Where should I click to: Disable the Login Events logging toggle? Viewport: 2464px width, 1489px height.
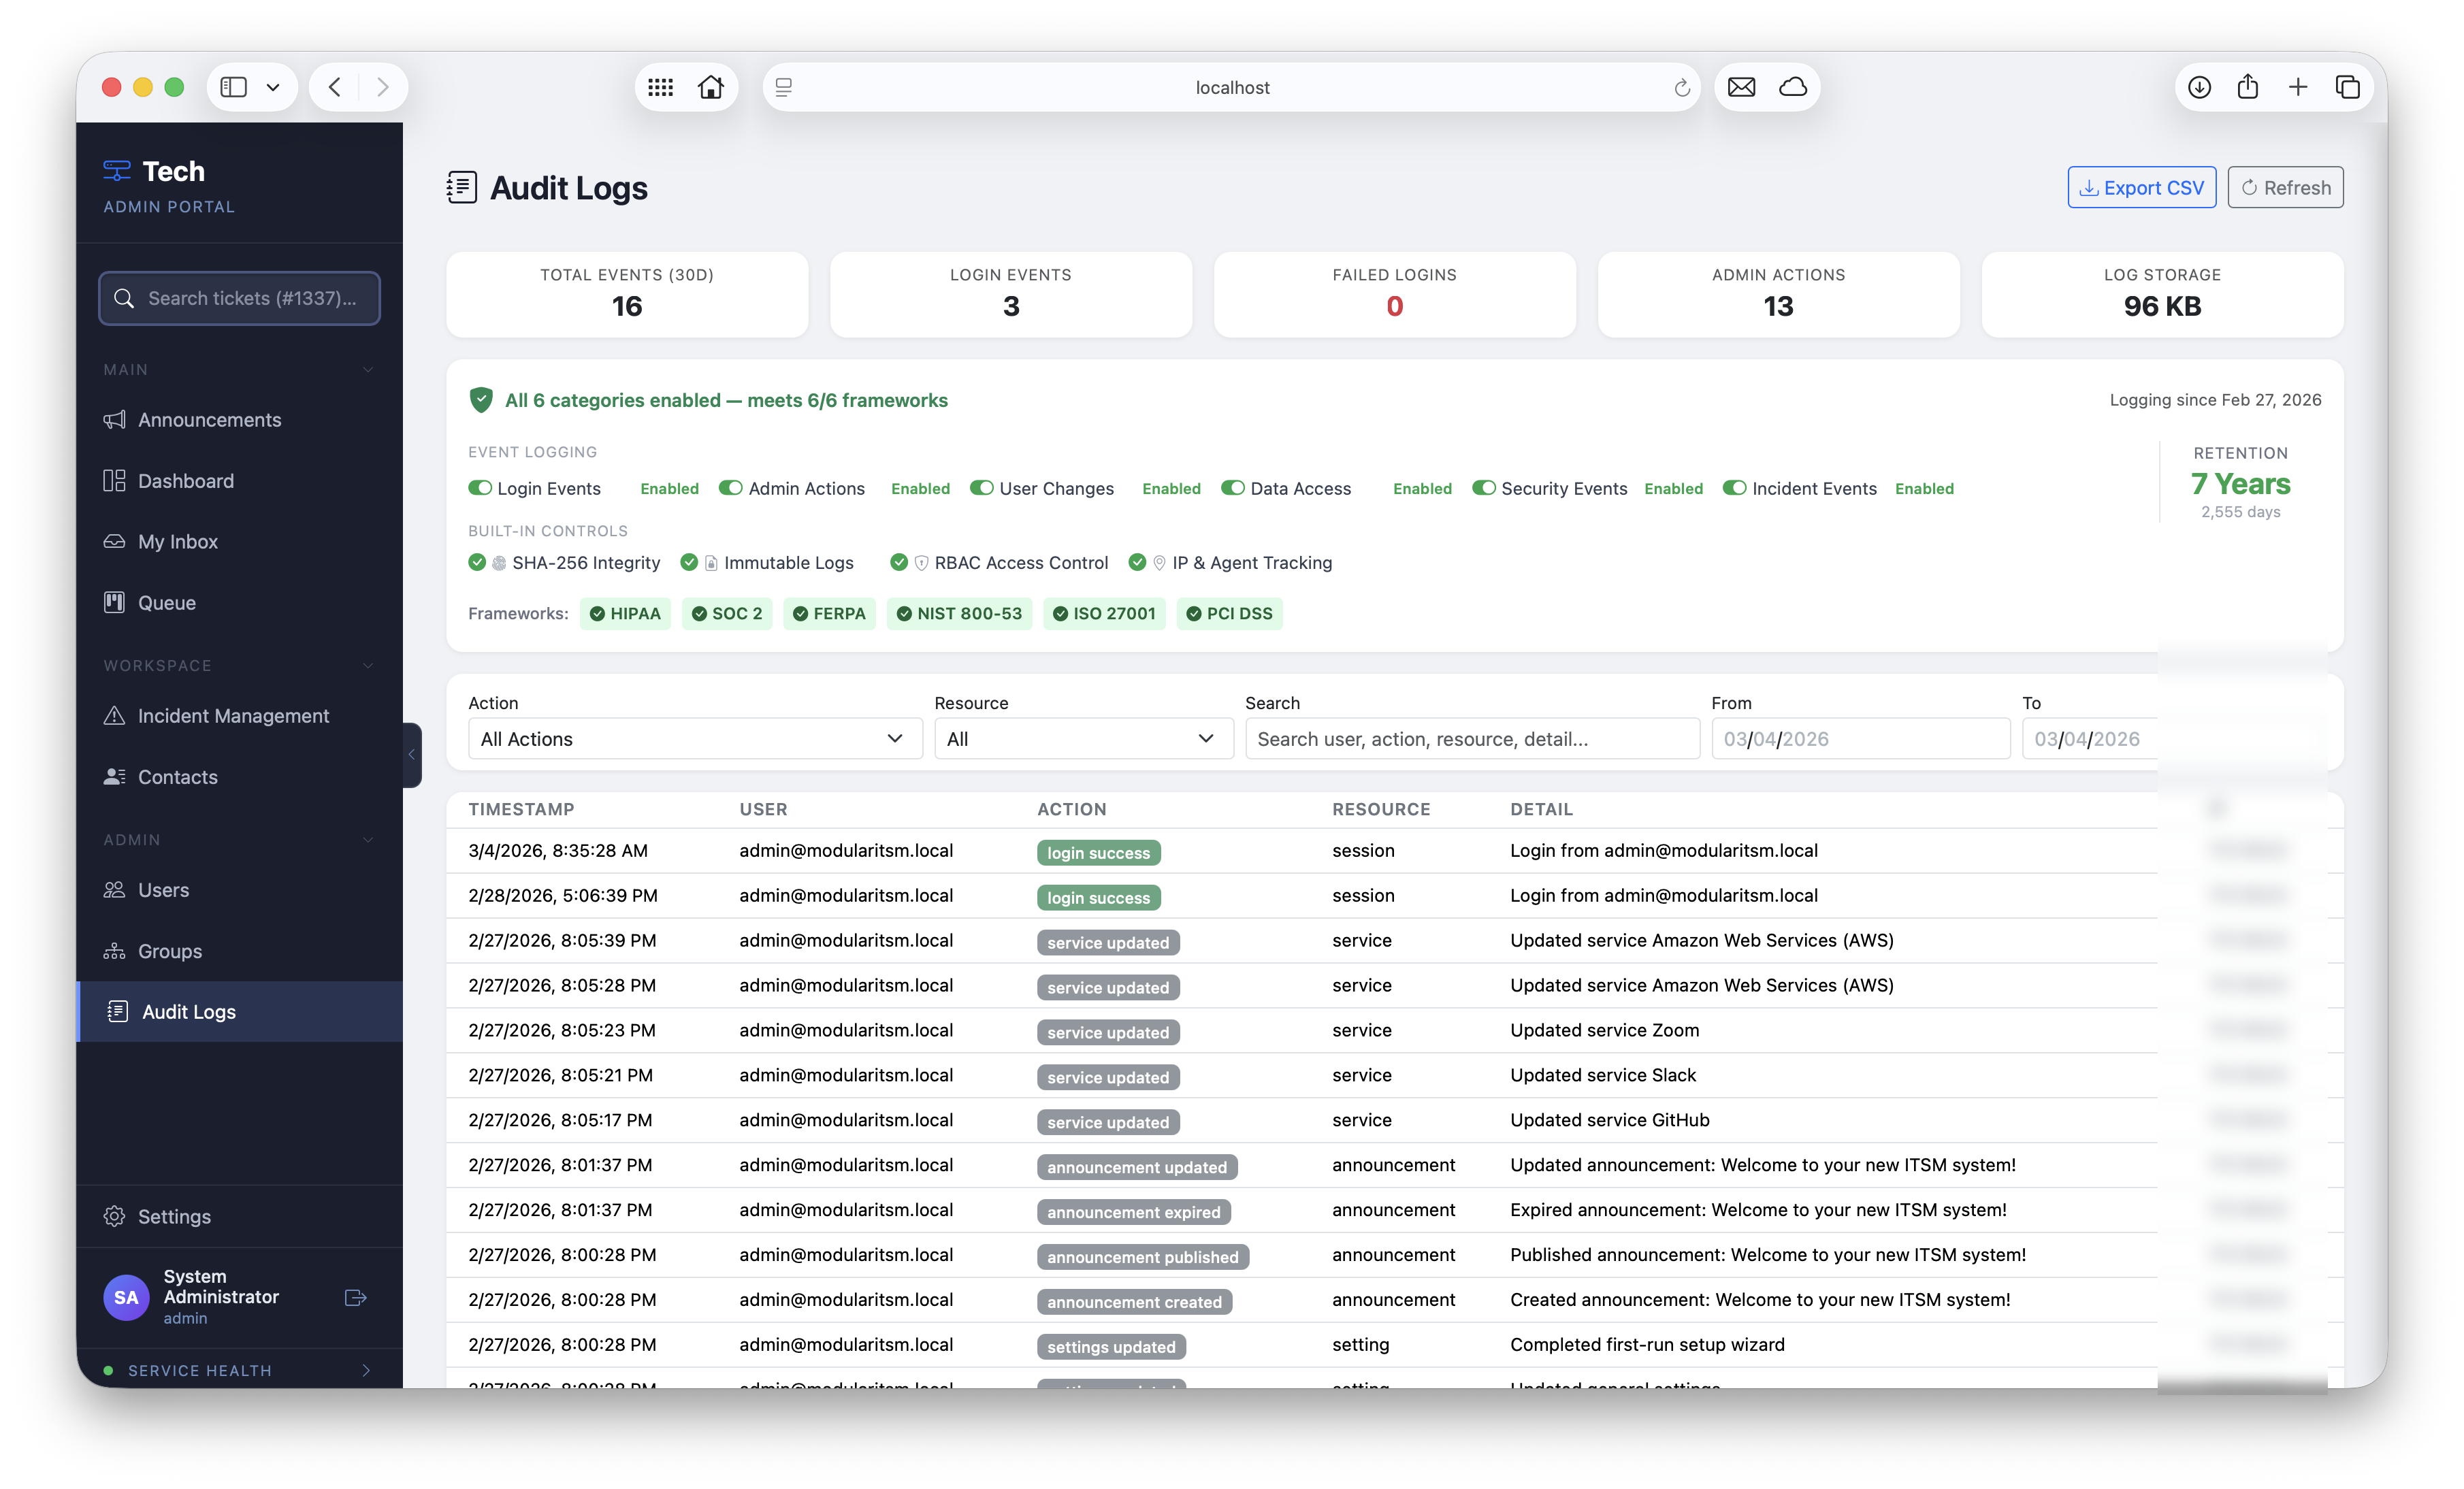481,488
